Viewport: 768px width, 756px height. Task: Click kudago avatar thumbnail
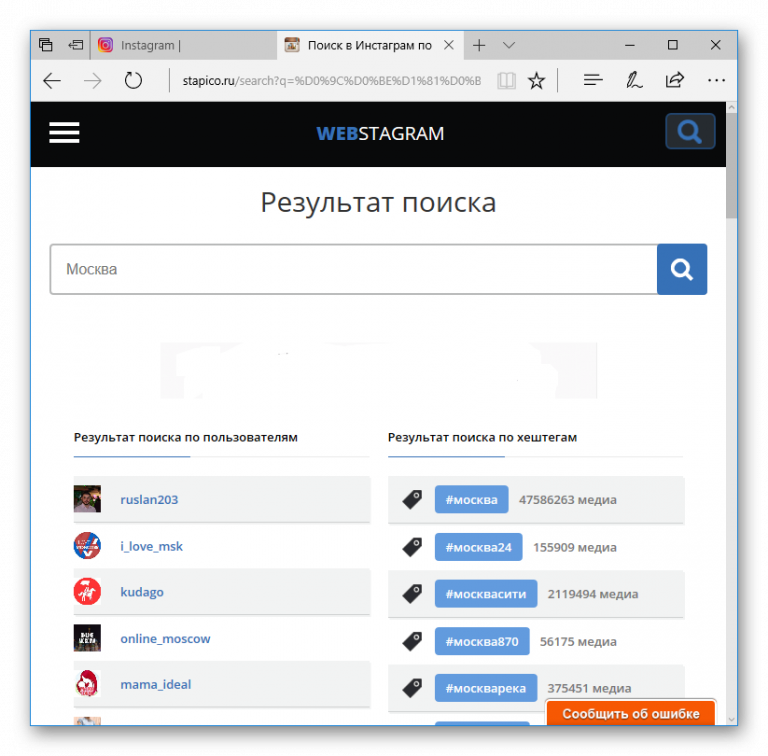pyautogui.click(x=87, y=591)
